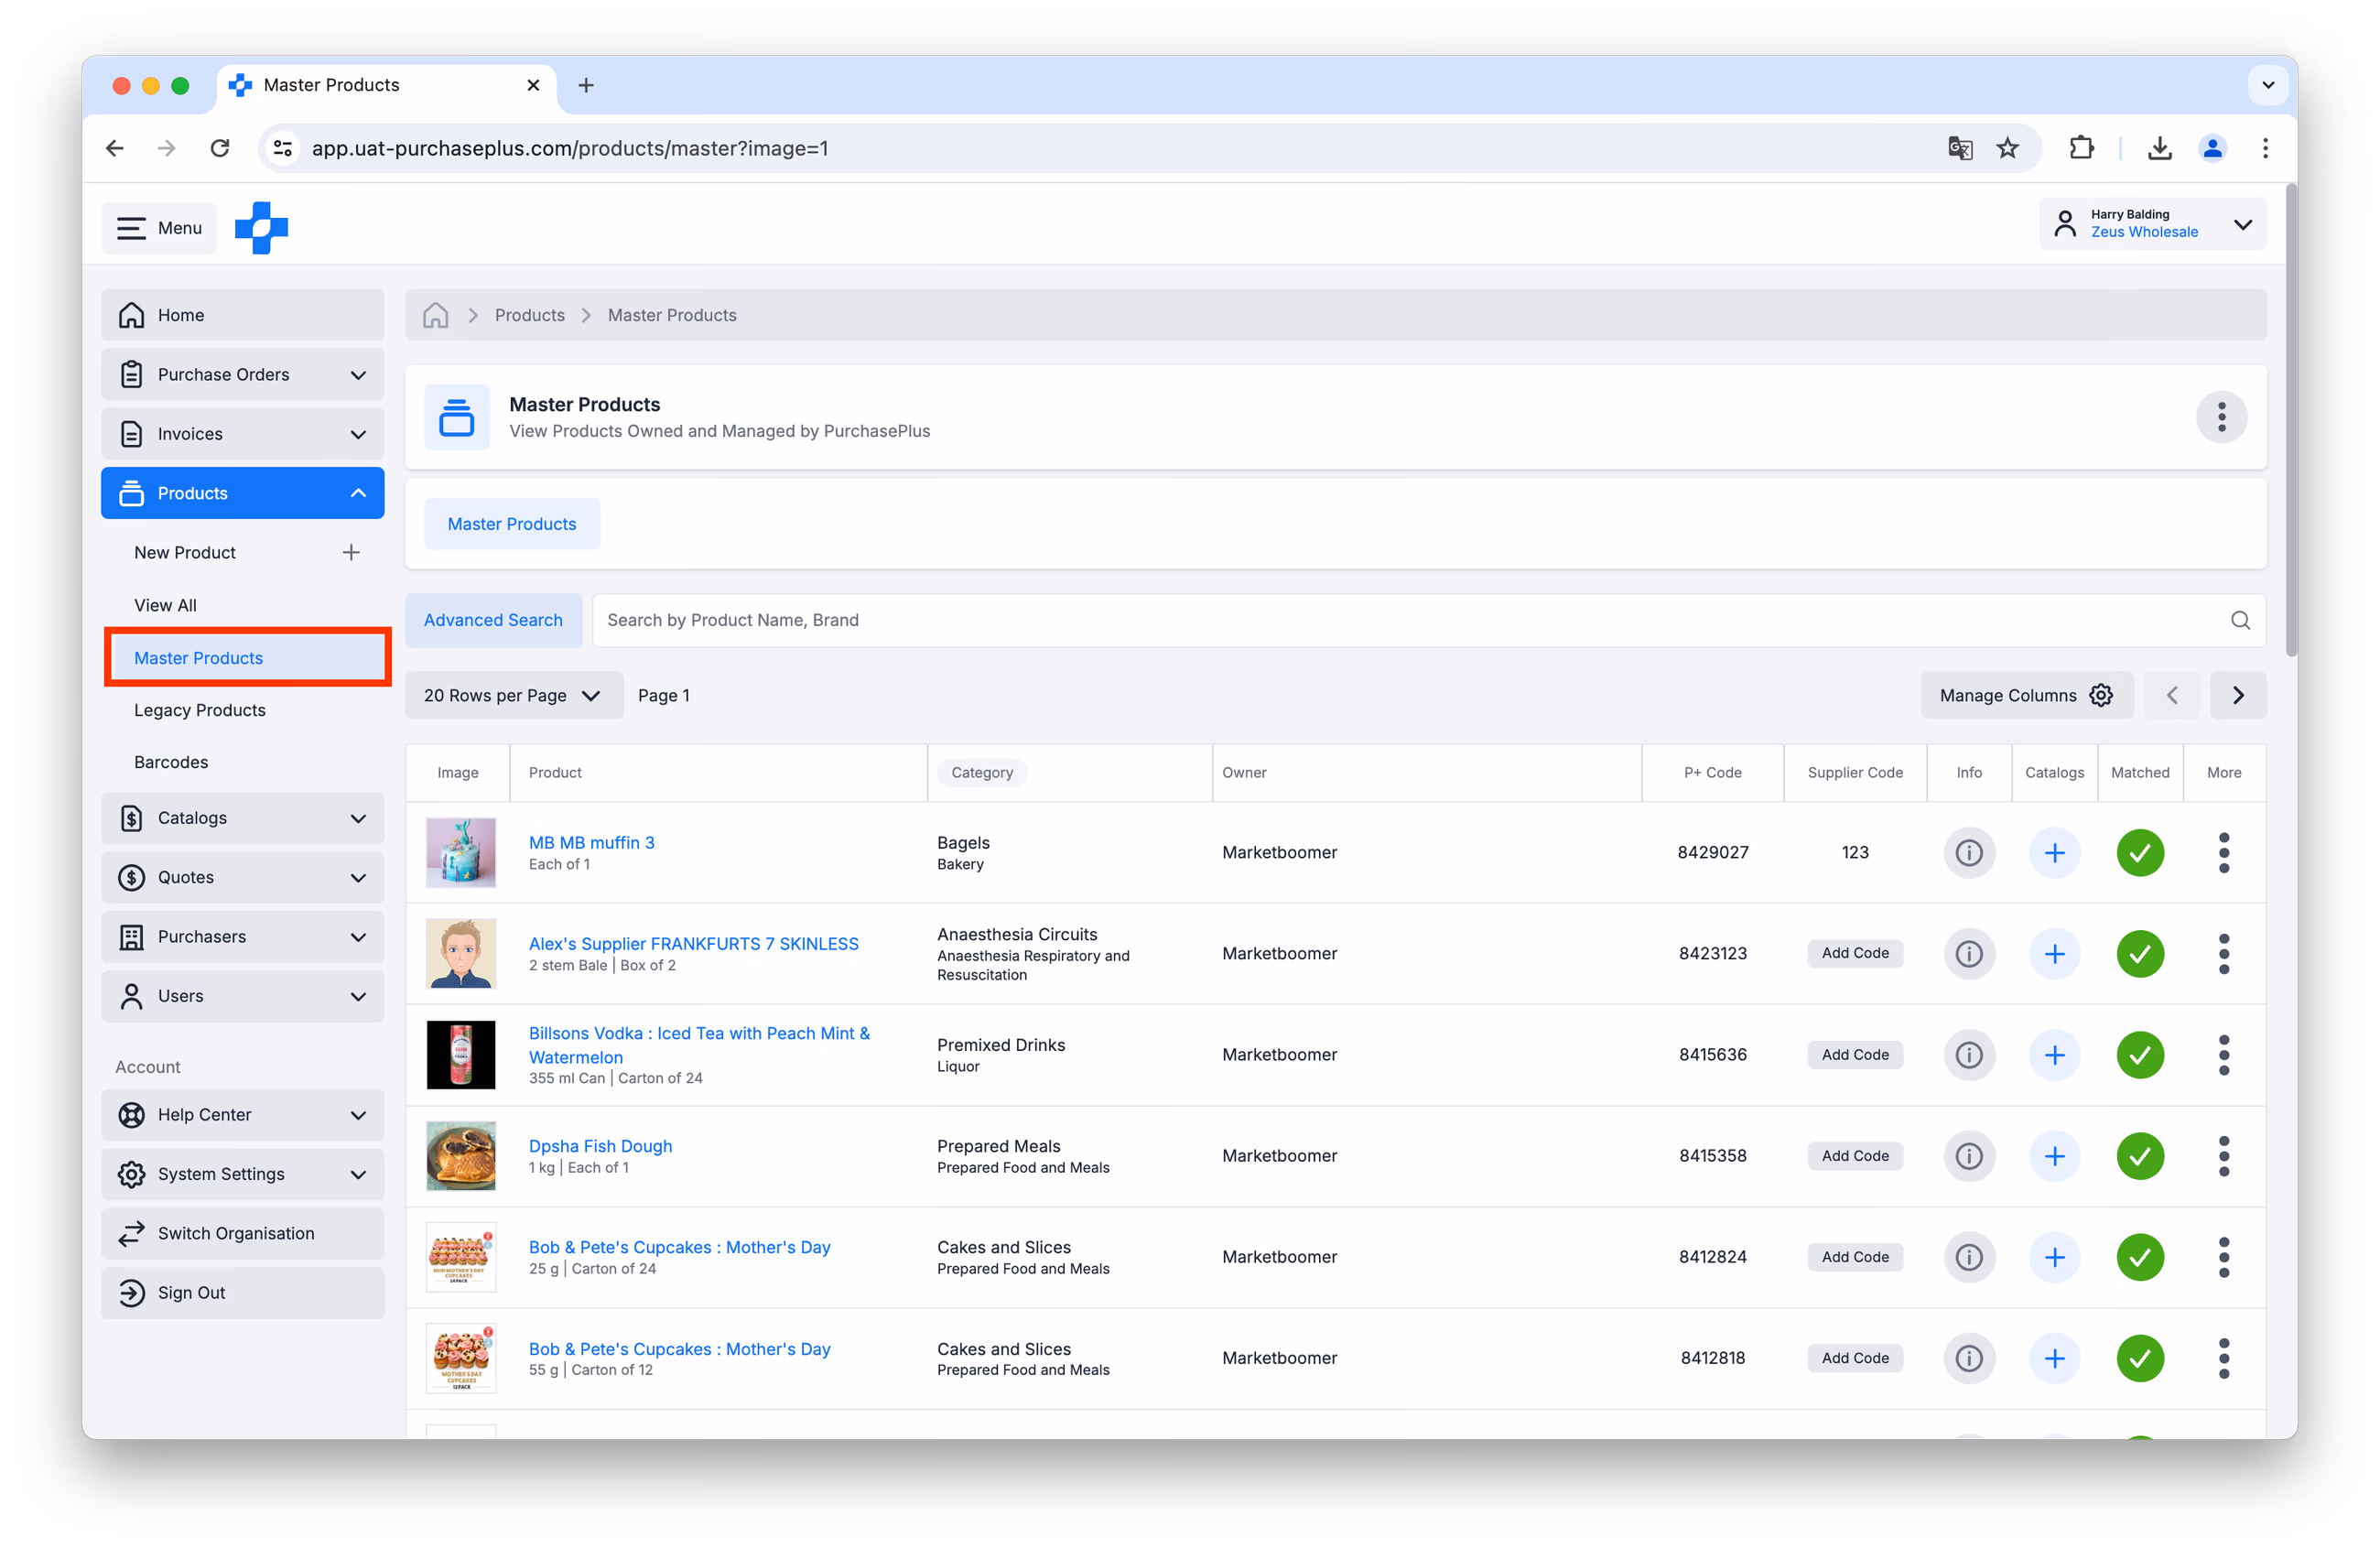Open Harry Balding account dropdown
The image size is (2380, 1548).
tap(2151, 224)
